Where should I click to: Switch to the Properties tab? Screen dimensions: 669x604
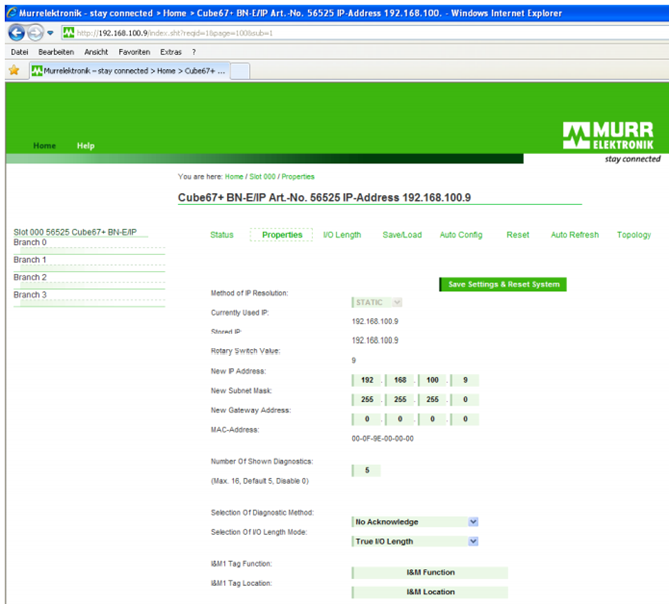point(282,235)
